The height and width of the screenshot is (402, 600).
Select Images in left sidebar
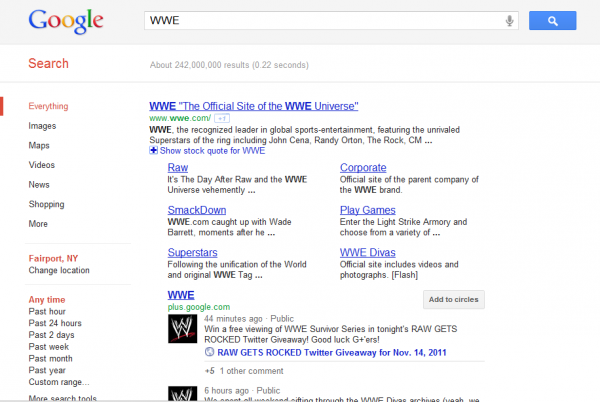click(42, 126)
